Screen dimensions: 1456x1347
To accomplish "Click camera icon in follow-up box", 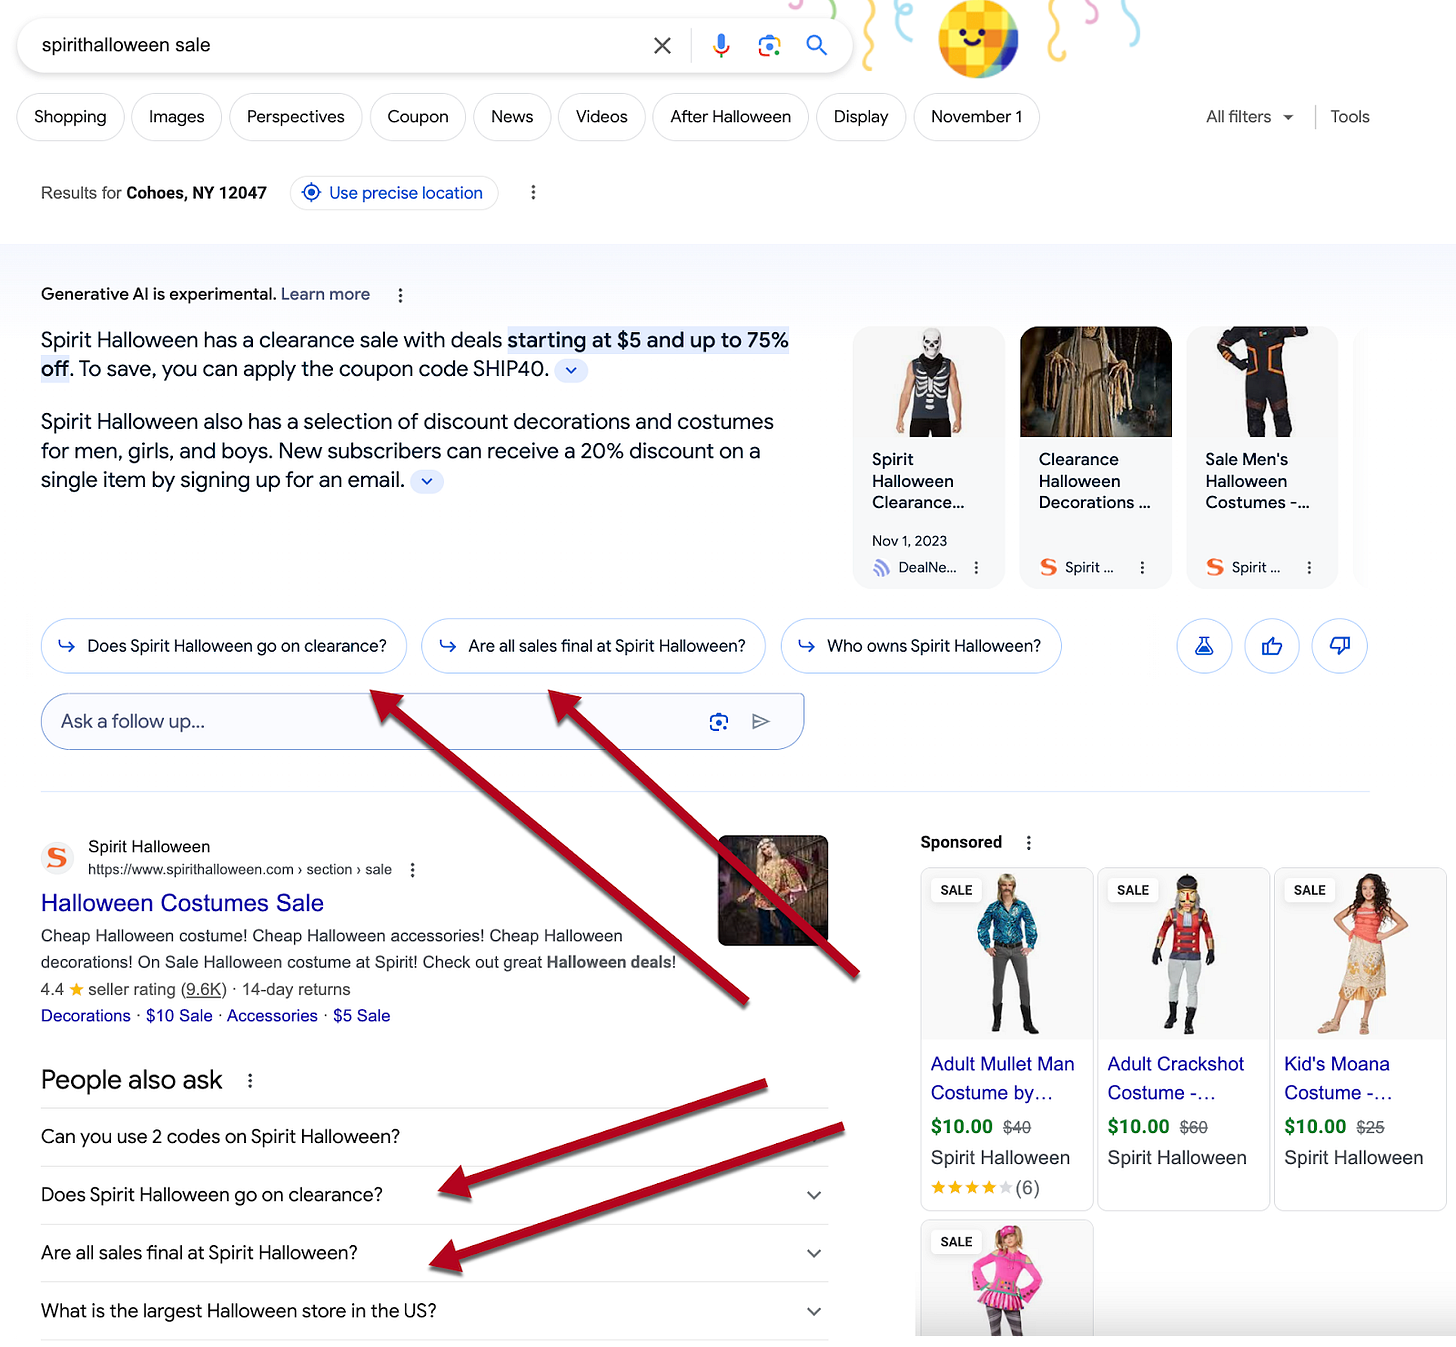I will pos(718,722).
